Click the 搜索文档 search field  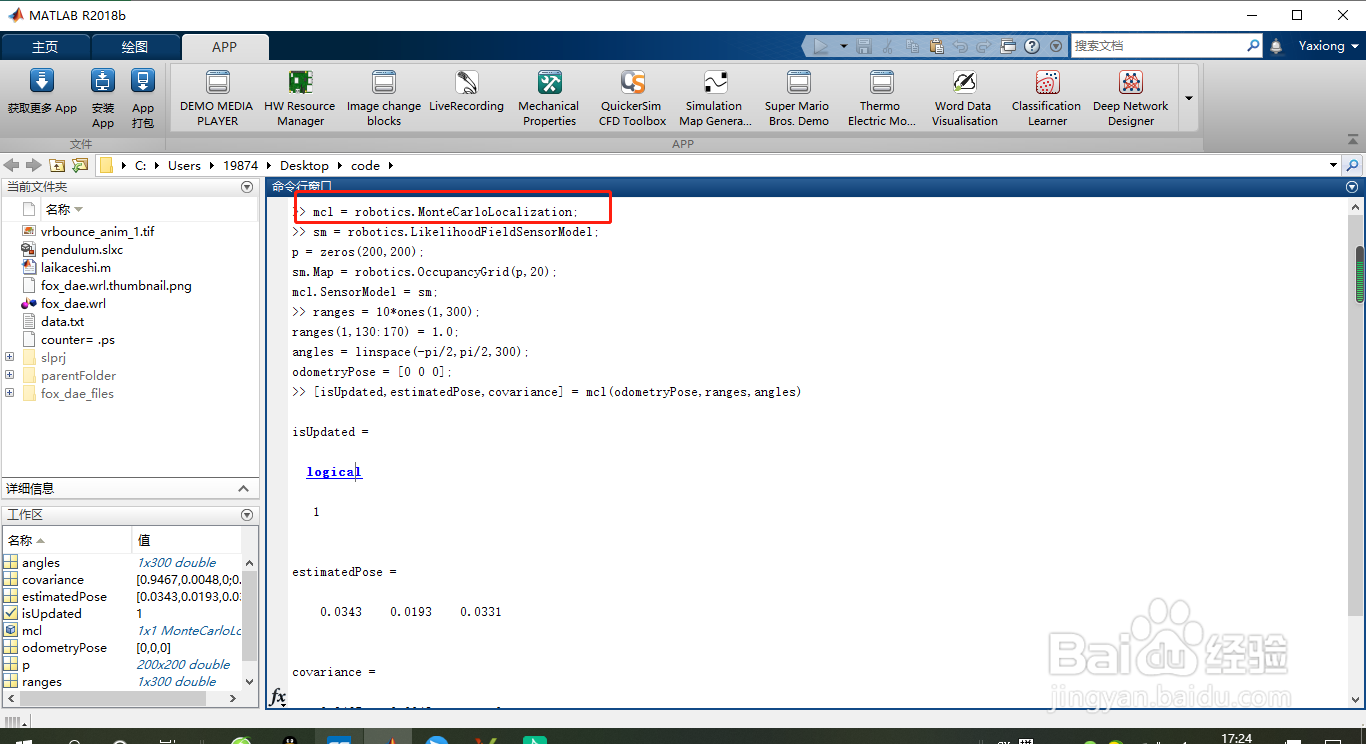(1158, 46)
